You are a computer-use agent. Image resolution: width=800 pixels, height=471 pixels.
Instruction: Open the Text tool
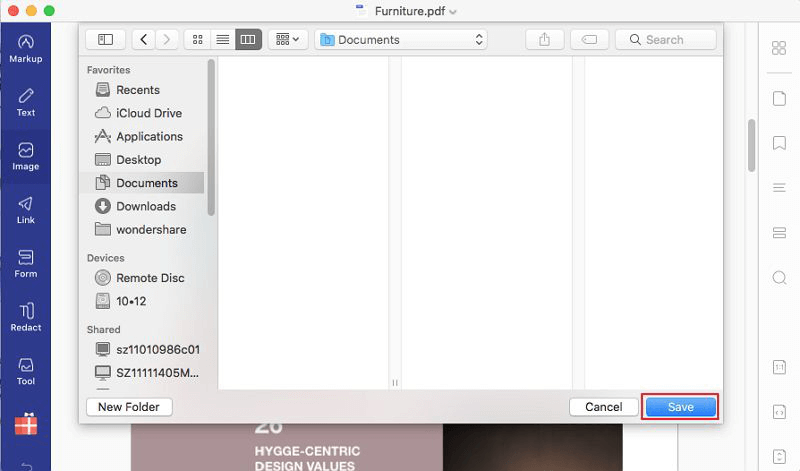[x=26, y=102]
